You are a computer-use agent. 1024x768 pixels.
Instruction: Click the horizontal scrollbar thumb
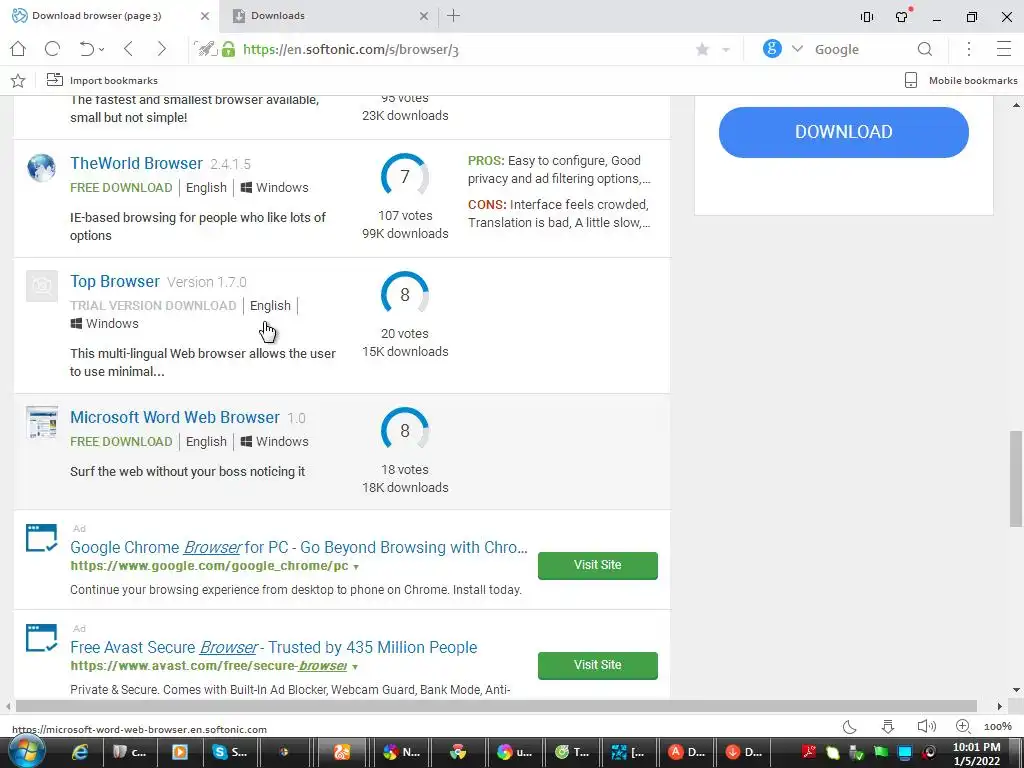(496, 706)
